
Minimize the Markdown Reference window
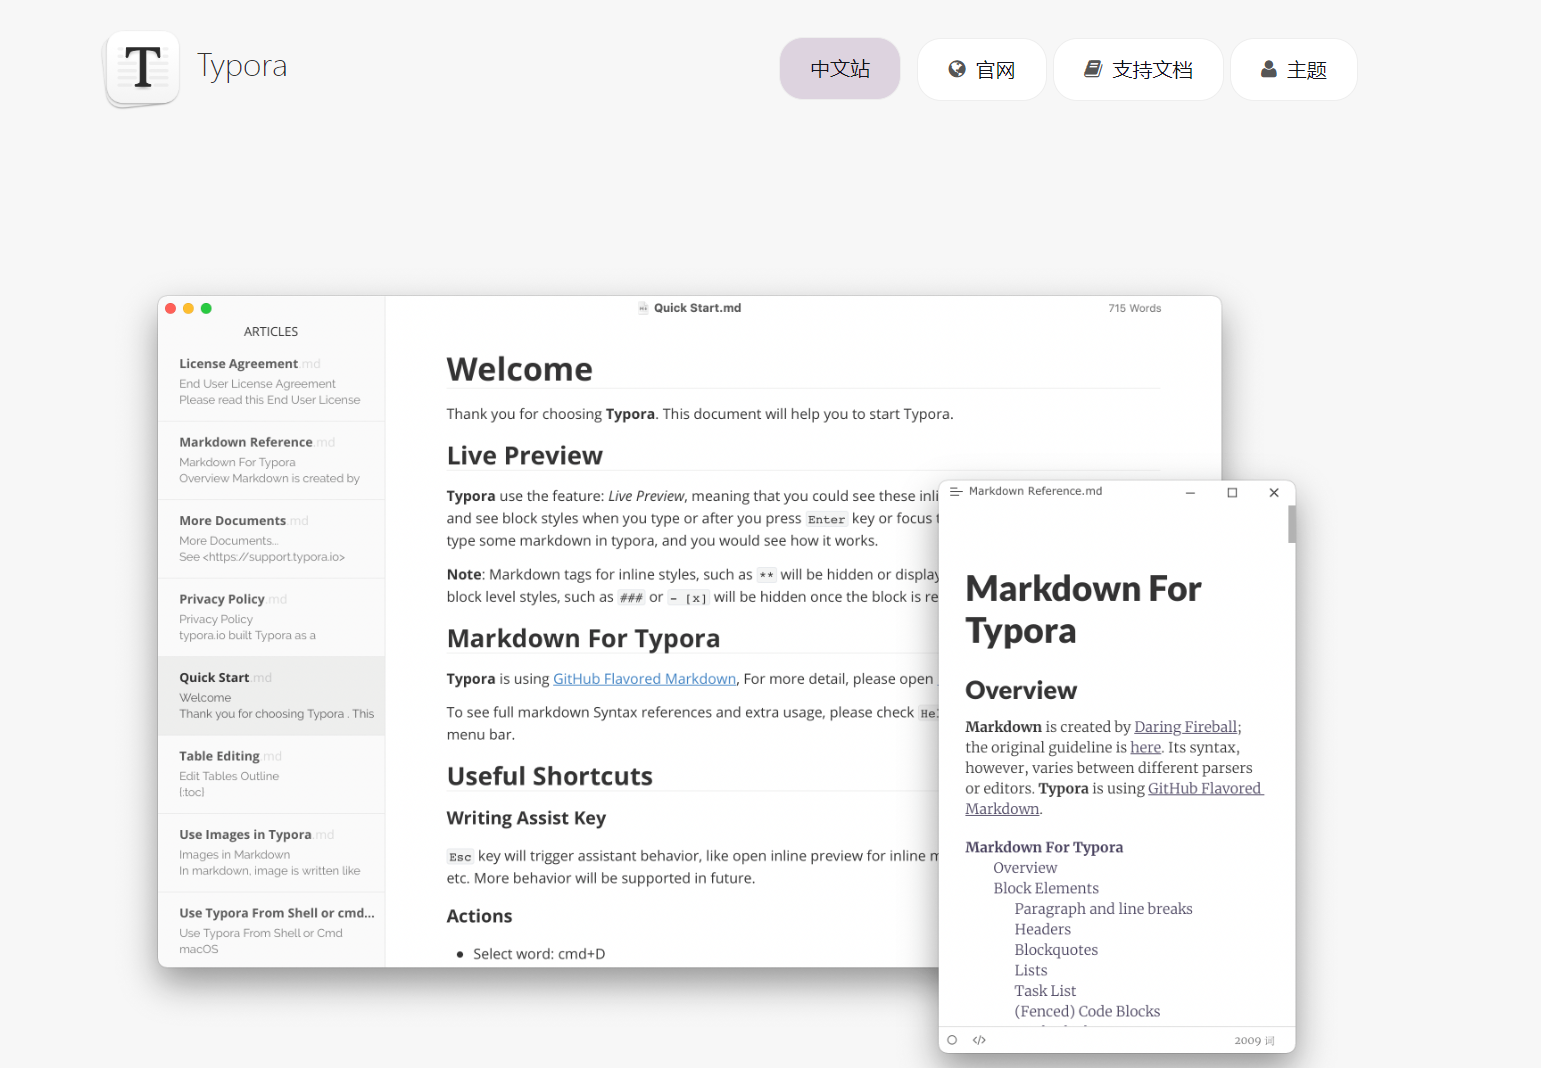1190,492
